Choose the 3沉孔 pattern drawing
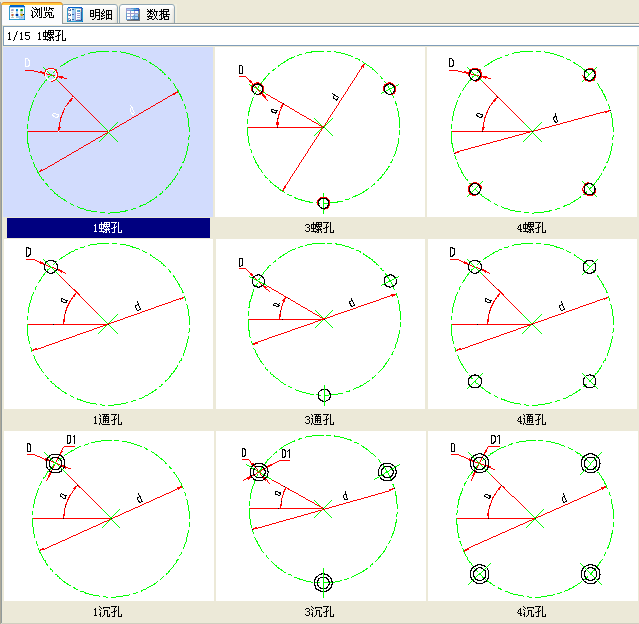 pos(320,516)
